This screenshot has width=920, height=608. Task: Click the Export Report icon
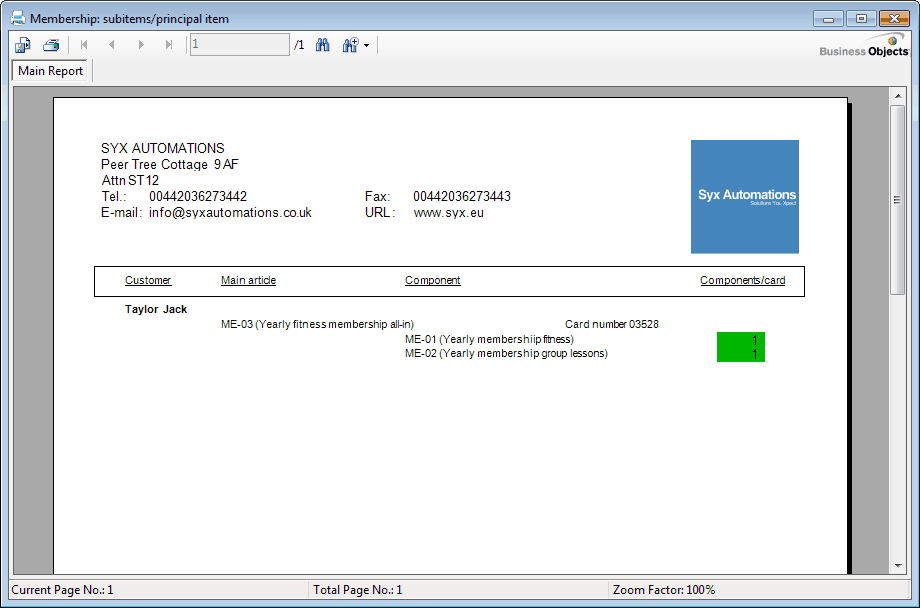pyautogui.click(x=23, y=45)
